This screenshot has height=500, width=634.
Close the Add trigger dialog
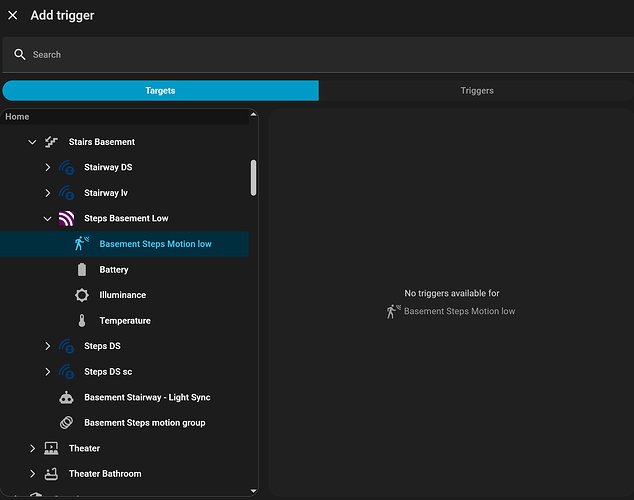point(13,15)
